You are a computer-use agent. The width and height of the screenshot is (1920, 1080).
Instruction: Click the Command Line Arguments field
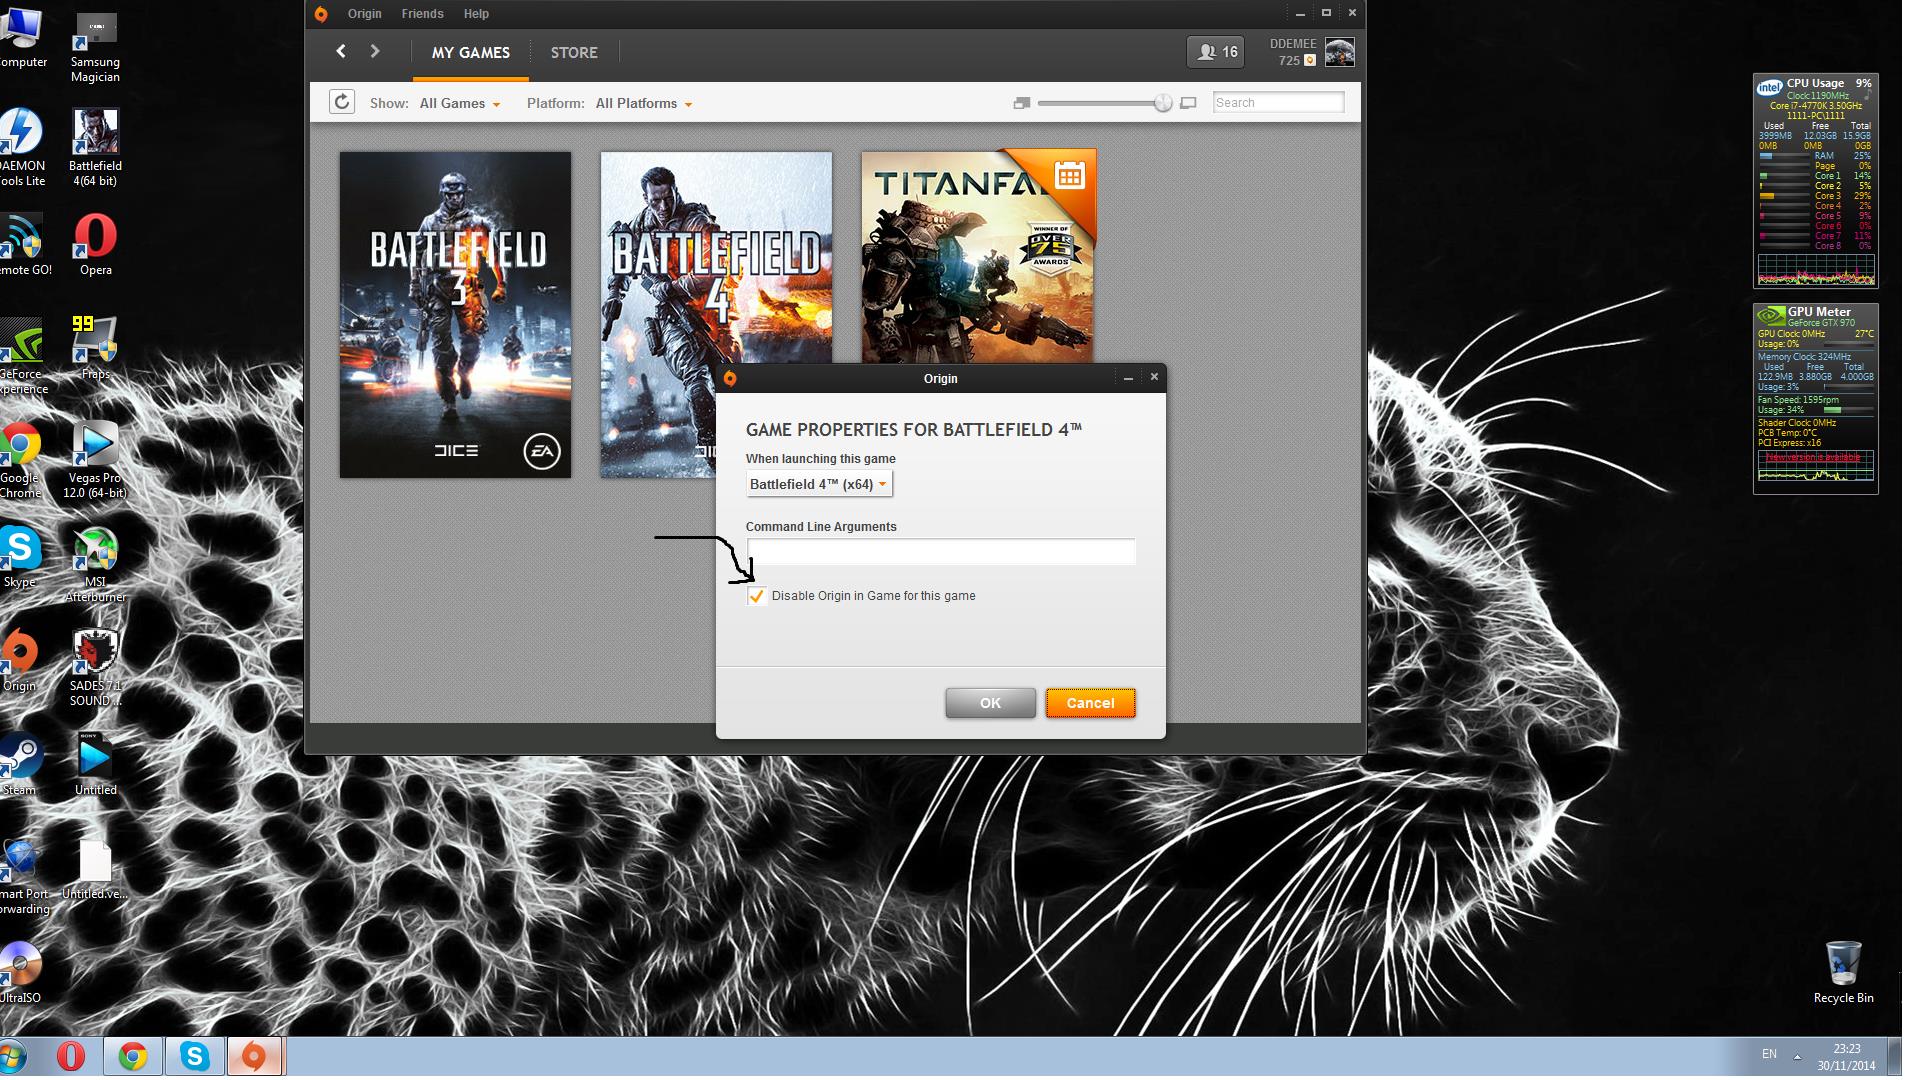click(940, 551)
